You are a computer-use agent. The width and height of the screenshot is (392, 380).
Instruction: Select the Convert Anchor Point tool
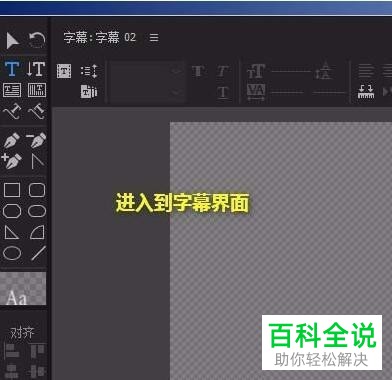pyautogui.click(x=37, y=162)
